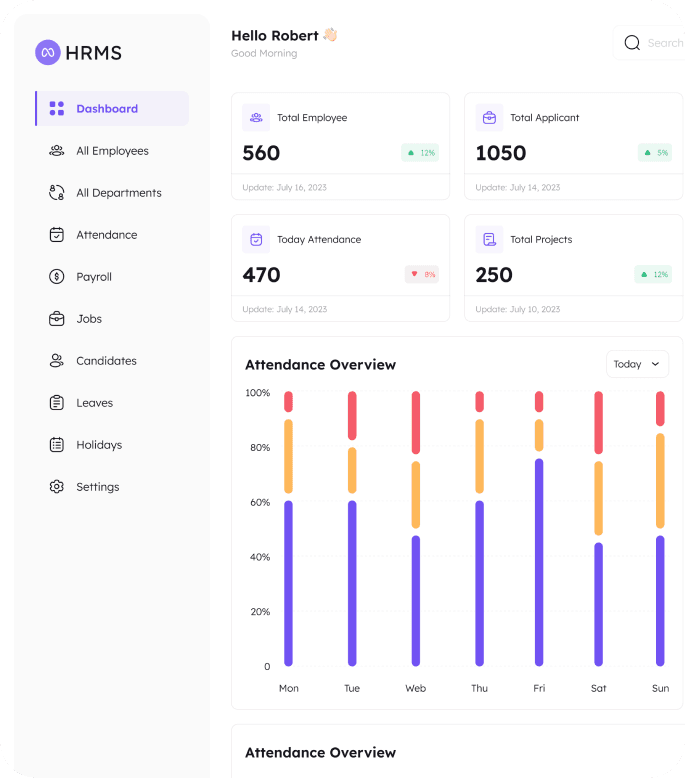Click the 12% growth badge on Total Employee

tap(420, 153)
